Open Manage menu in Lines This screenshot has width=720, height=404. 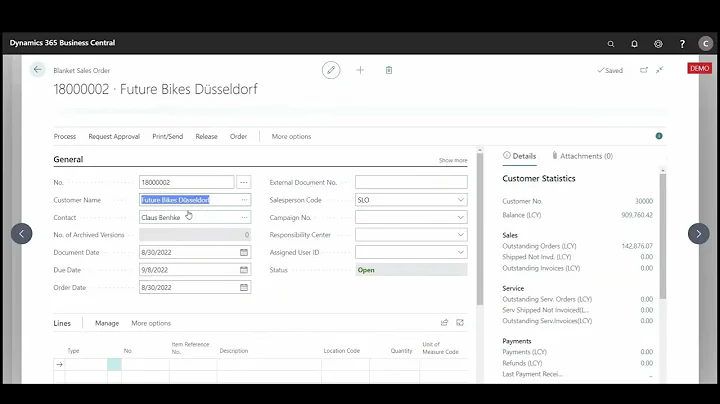point(107,323)
